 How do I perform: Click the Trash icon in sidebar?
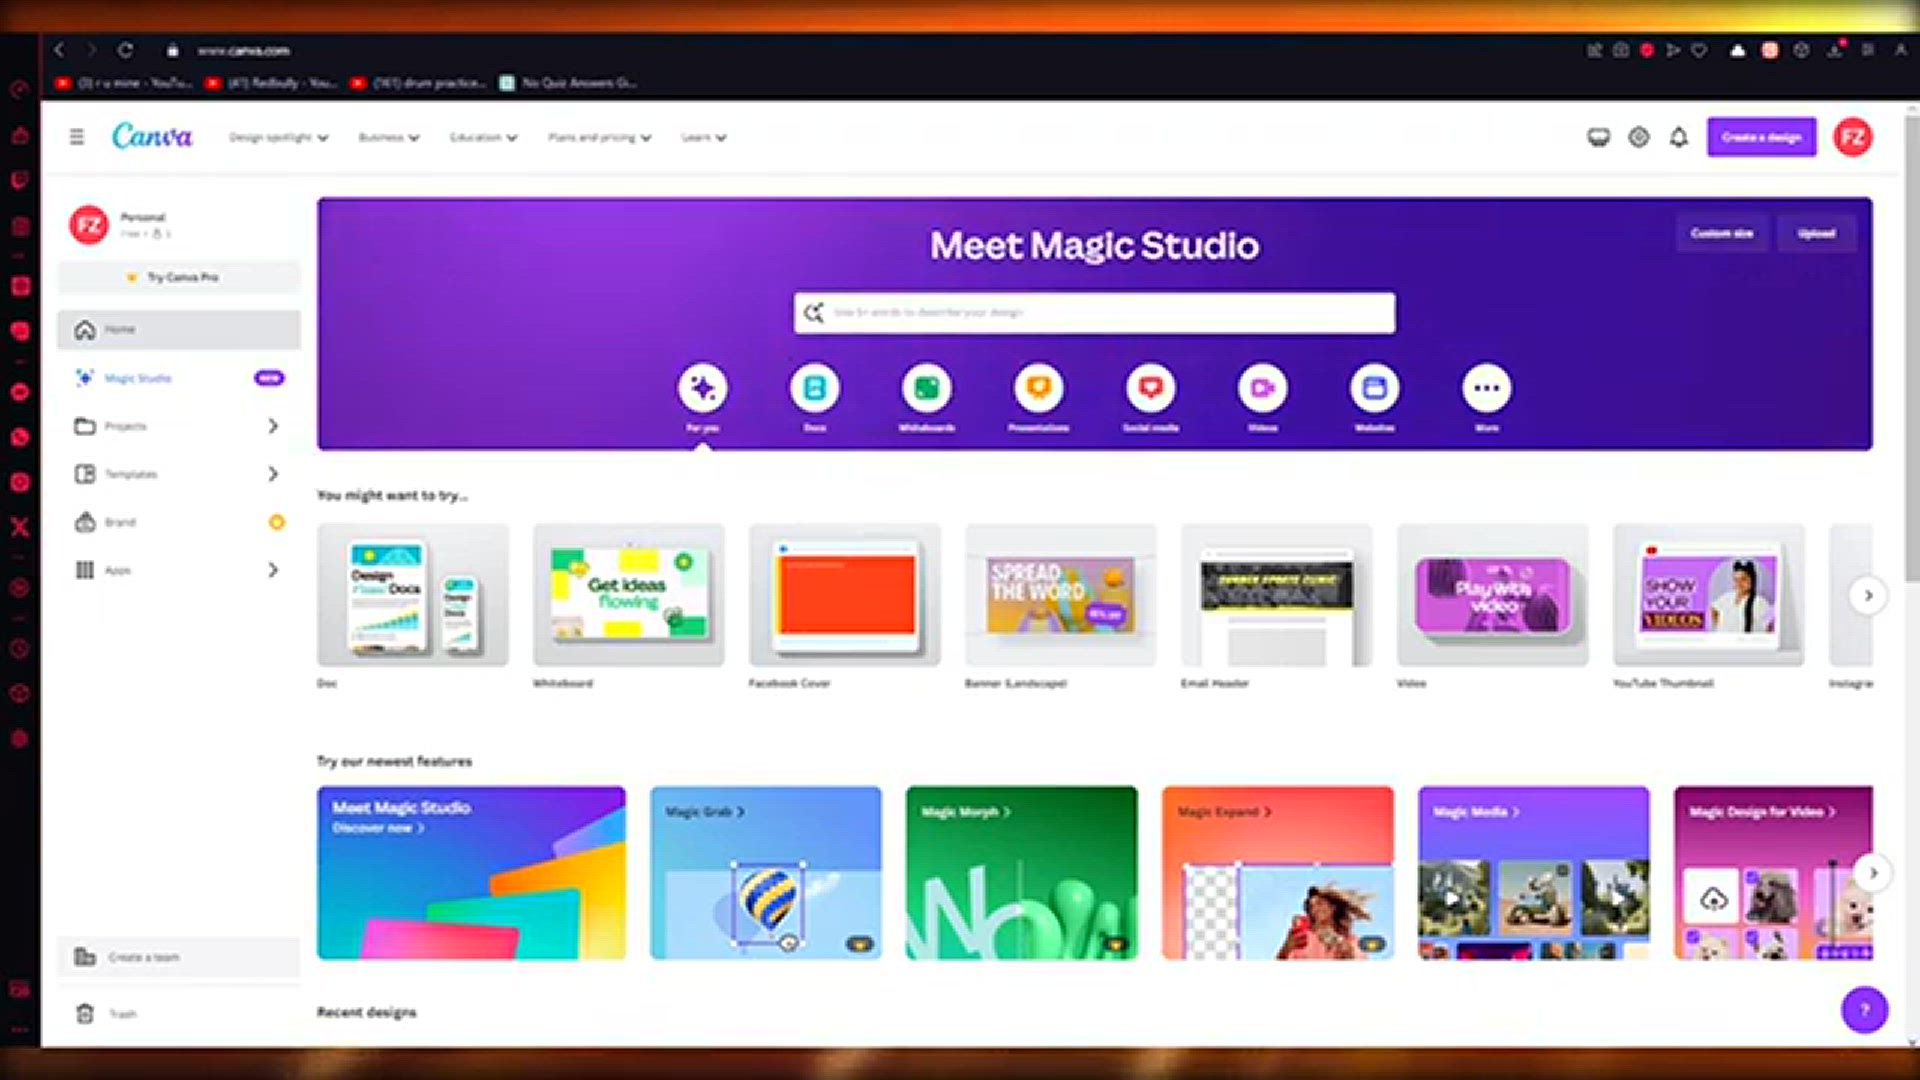point(85,1014)
